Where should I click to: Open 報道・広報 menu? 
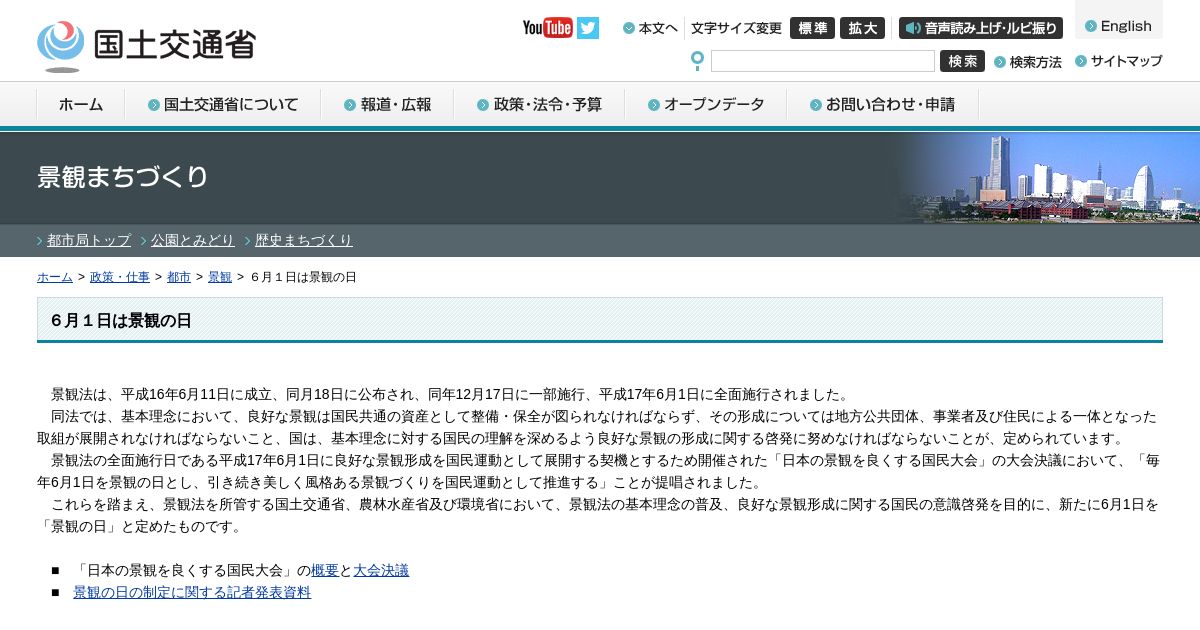(x=388, y=104)
